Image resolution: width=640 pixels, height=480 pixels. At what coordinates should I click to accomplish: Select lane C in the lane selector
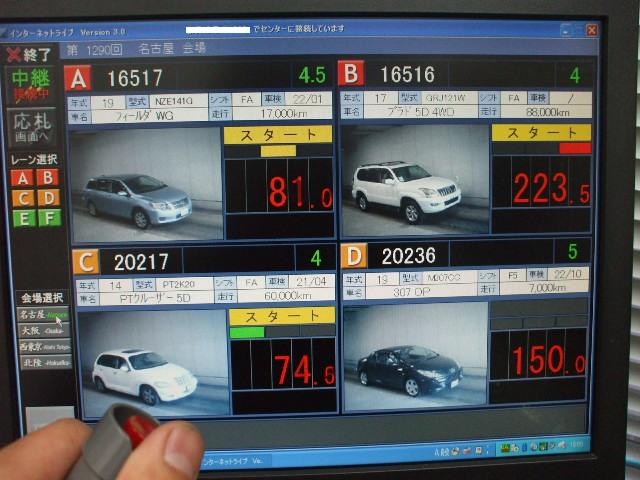22,197
